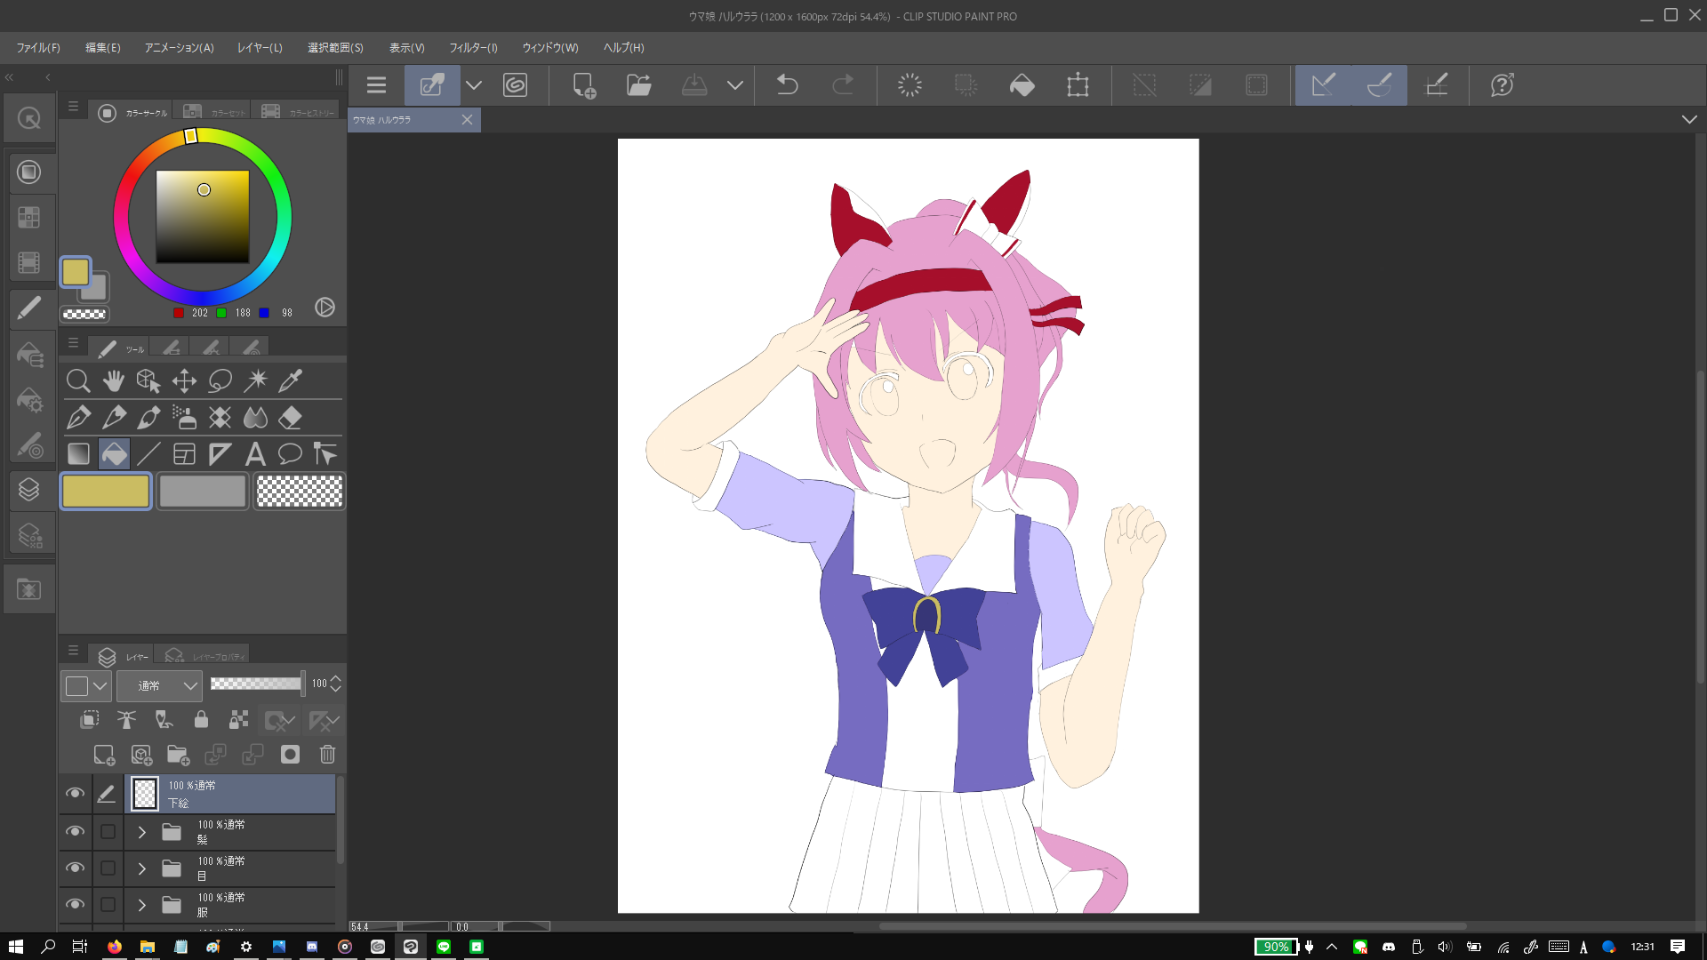Select the Eraser tool
The height and width of the screenshot is (960, 1707).
[x=291, y=417]
